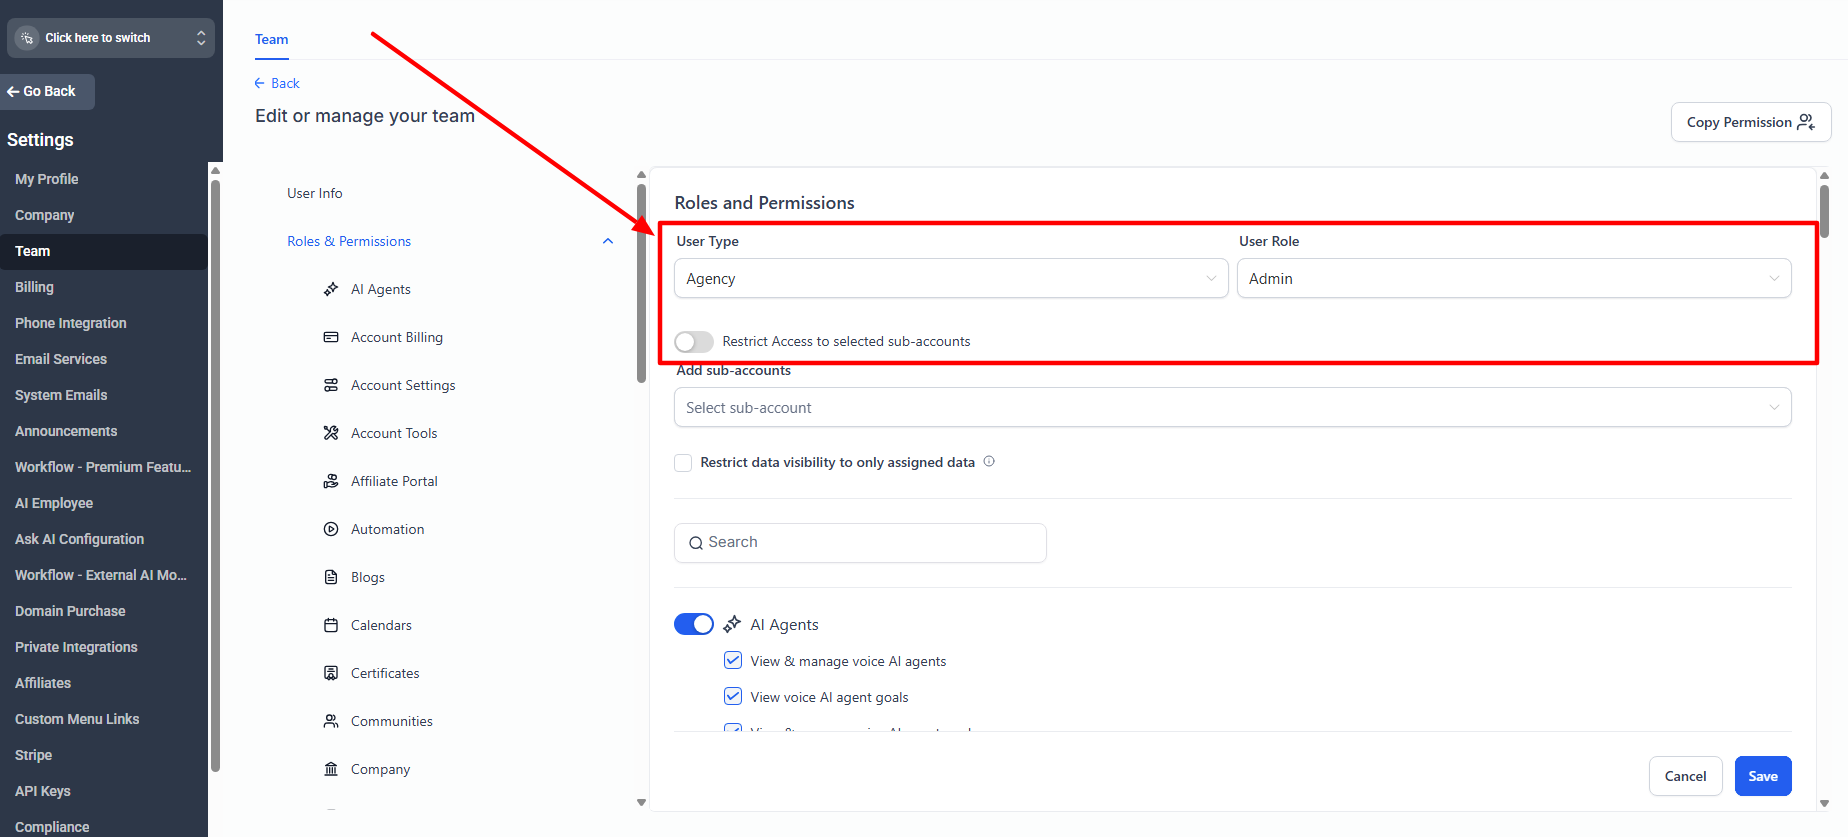Collapse the Roles & Permissions section chevron

[x=608, y=241]
